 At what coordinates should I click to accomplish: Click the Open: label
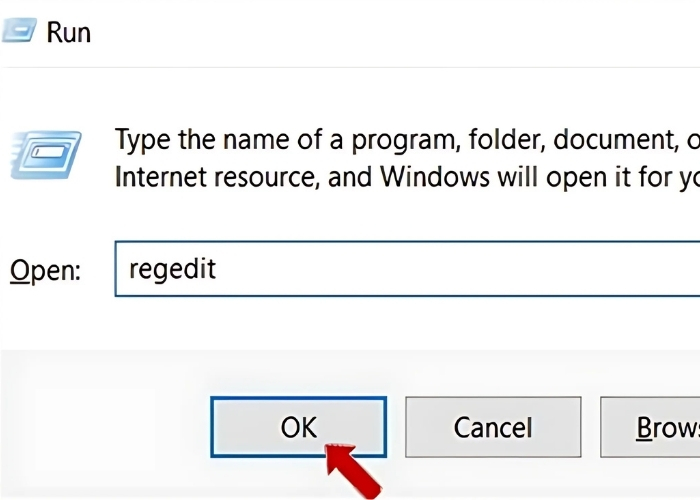coord(45,270)
